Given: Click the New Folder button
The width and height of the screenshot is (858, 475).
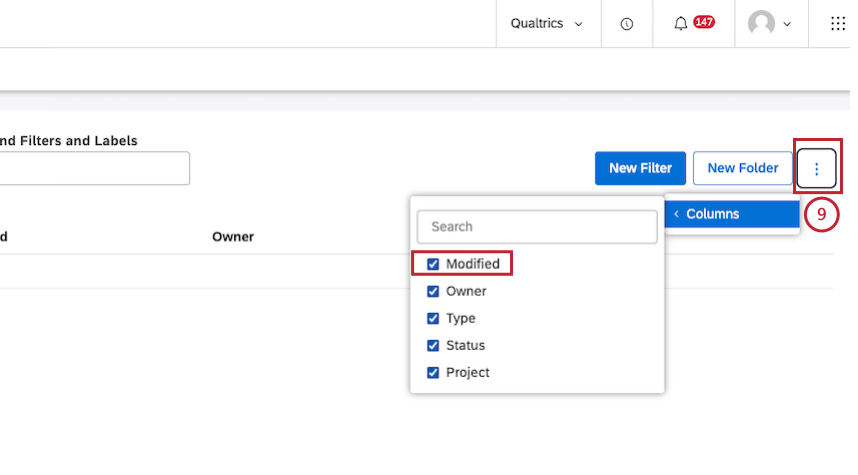Looking at the screenshot, I should [x=742, y=168].
